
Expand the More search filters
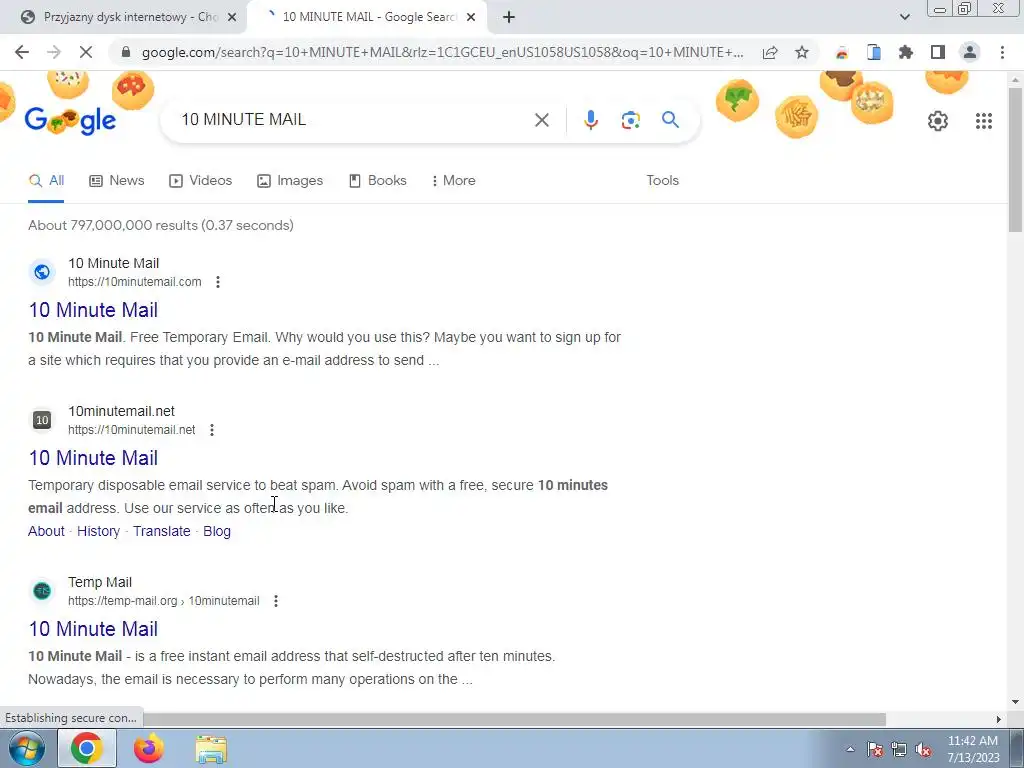coord(453,181)
